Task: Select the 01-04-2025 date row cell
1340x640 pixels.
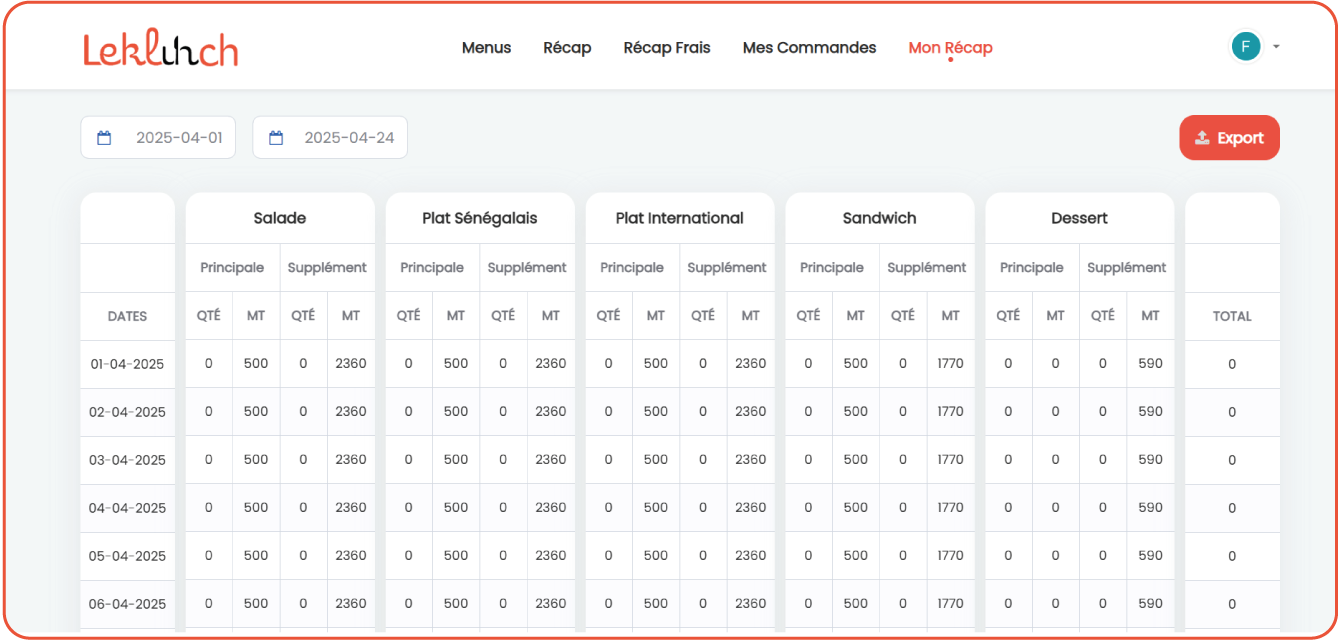Action: pyautogui.click(x=127, y=364)
